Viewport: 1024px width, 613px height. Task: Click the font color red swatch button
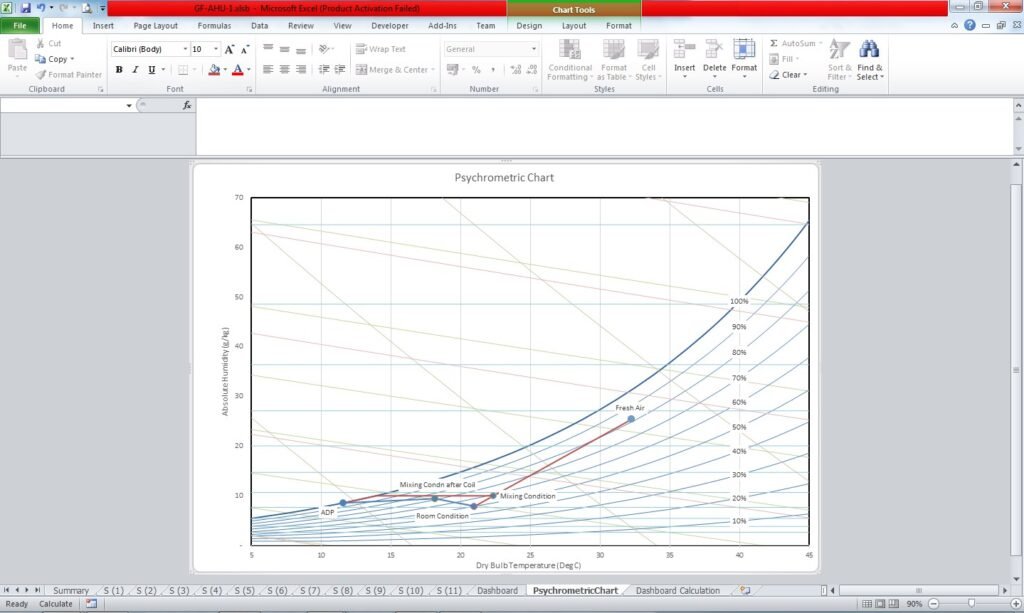pos(237,70)
